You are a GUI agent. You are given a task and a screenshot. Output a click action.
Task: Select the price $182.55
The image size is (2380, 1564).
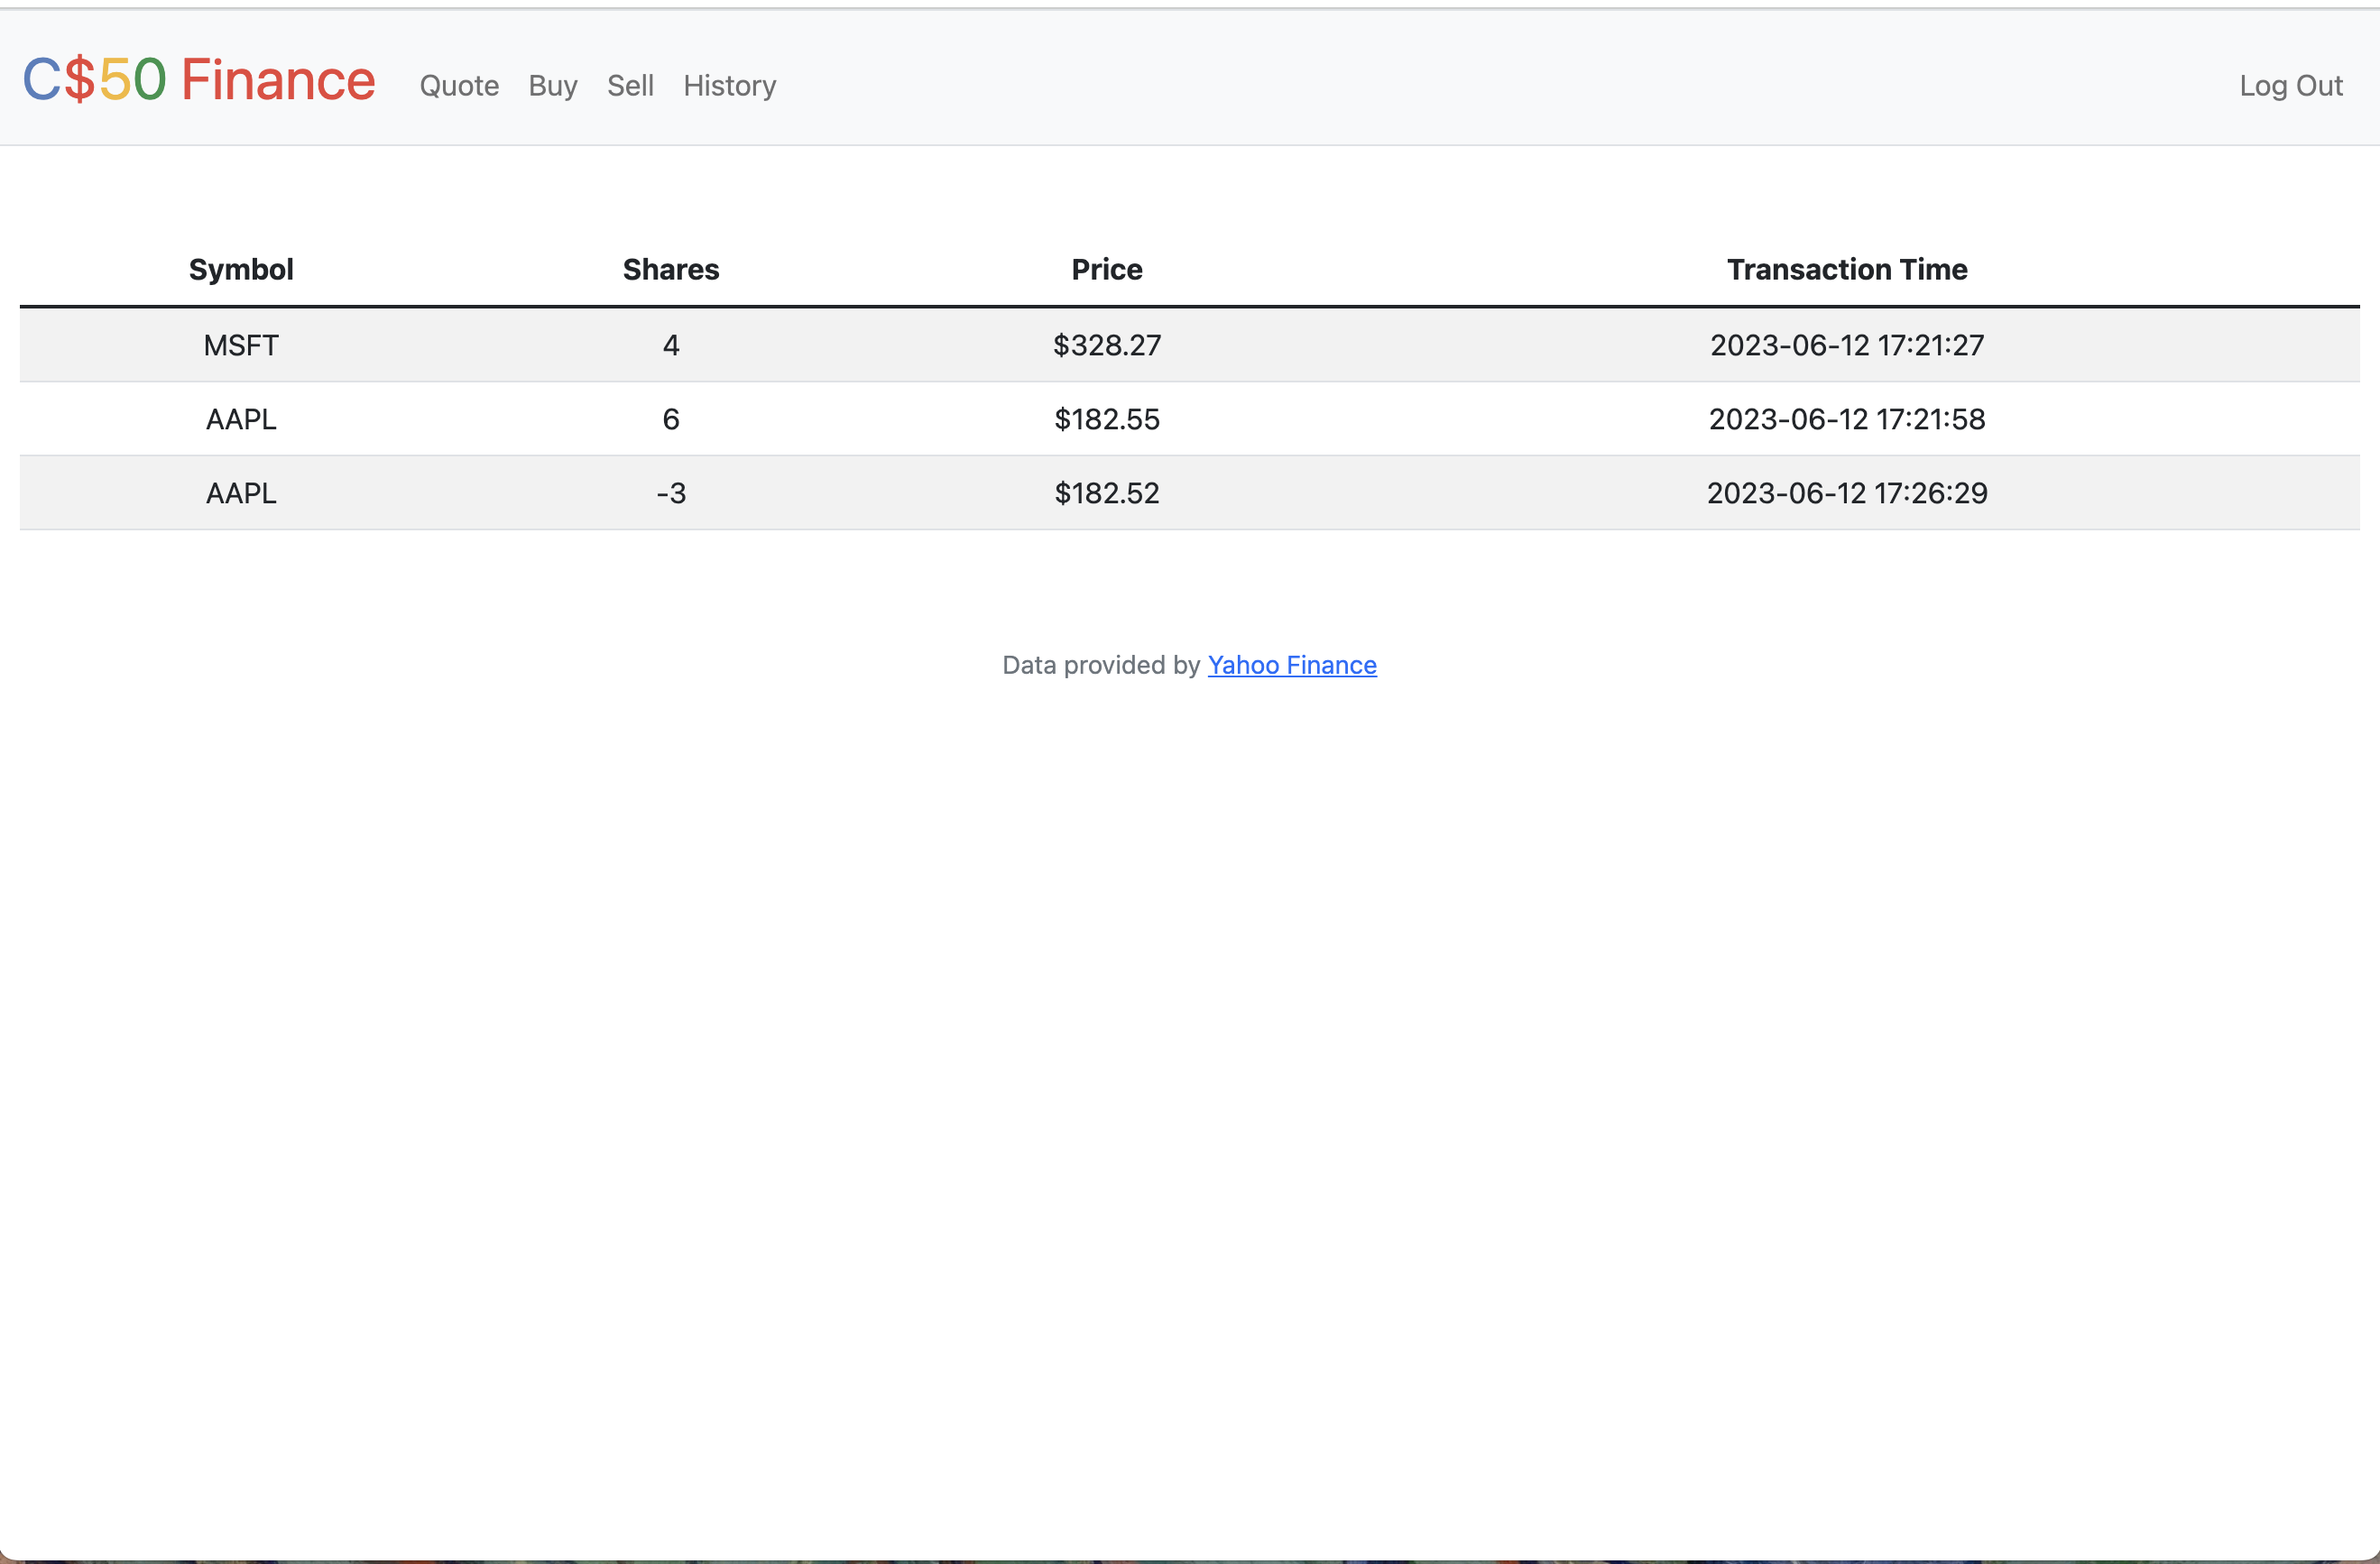click(x=1107, y=419)
